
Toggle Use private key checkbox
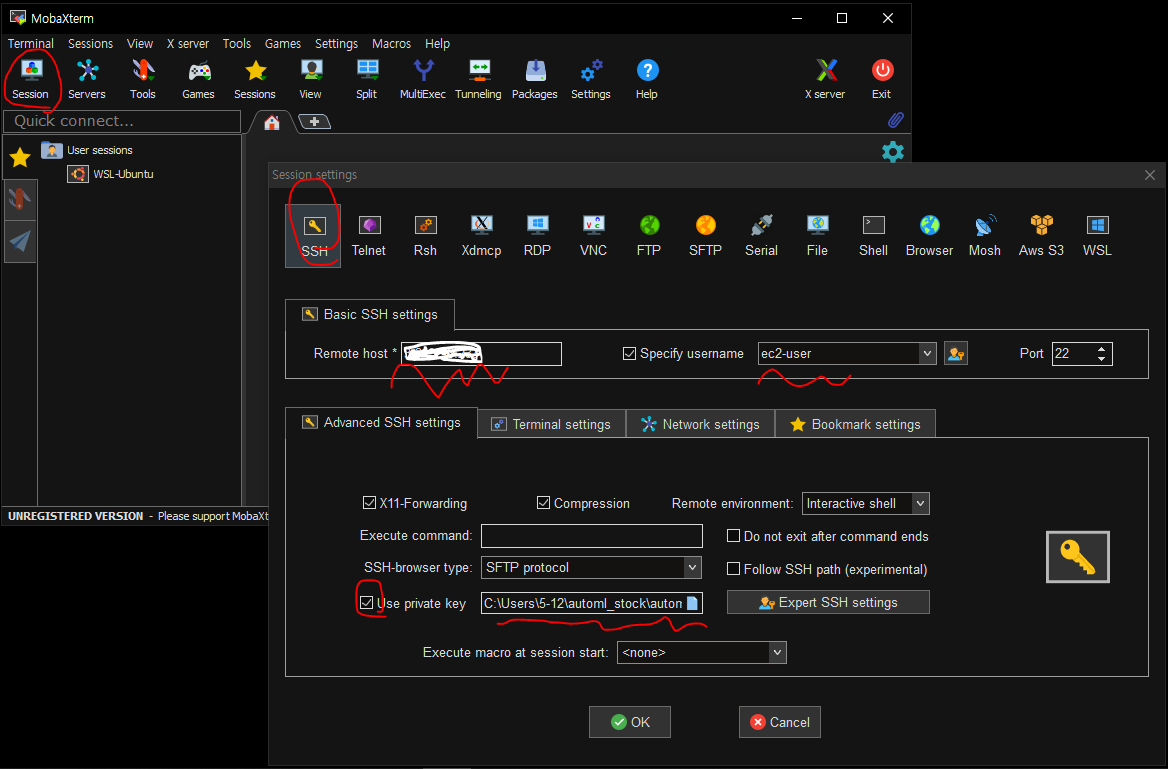point(366,603)
